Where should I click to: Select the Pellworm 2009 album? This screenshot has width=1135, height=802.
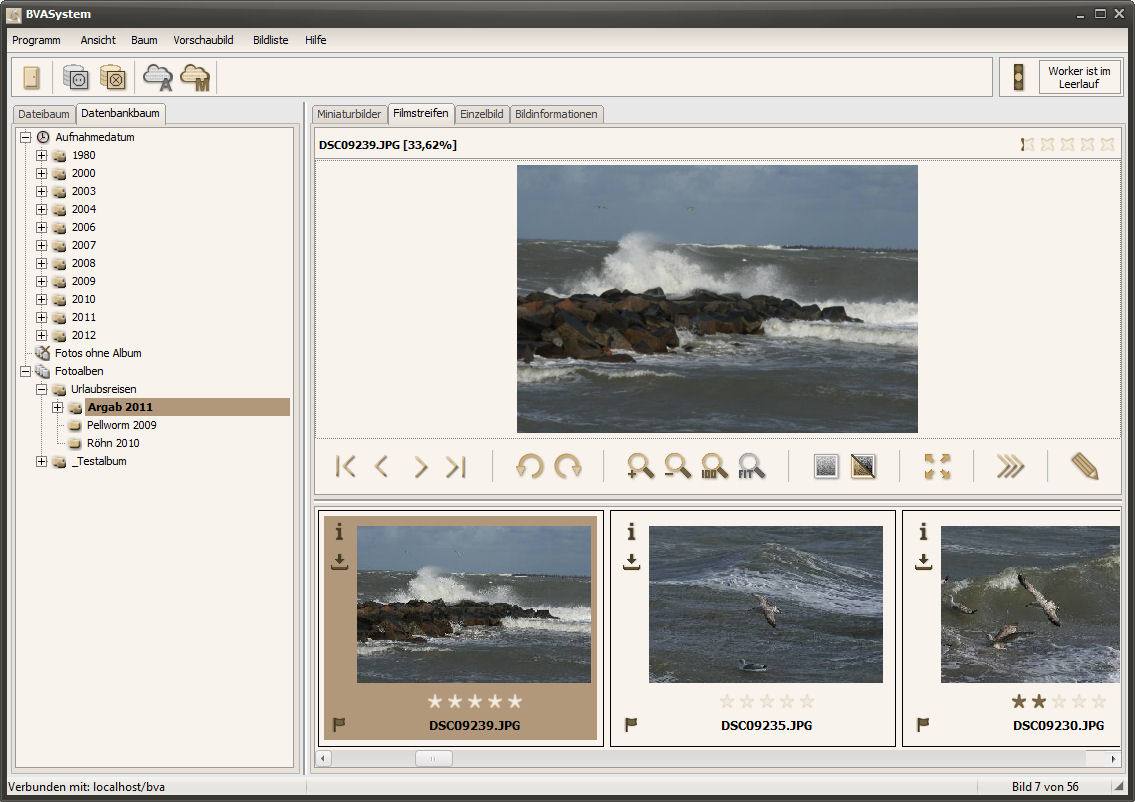point(121,425)
